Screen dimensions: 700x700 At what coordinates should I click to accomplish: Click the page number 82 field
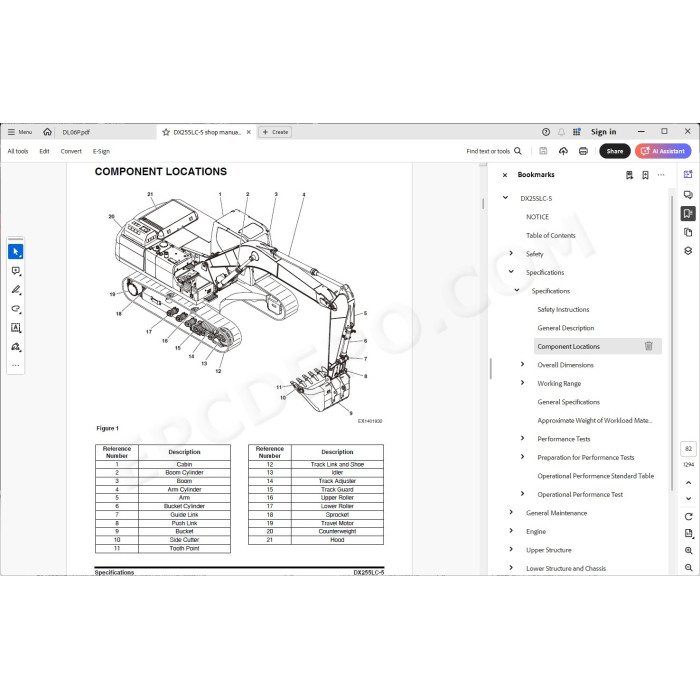point(688,449)
